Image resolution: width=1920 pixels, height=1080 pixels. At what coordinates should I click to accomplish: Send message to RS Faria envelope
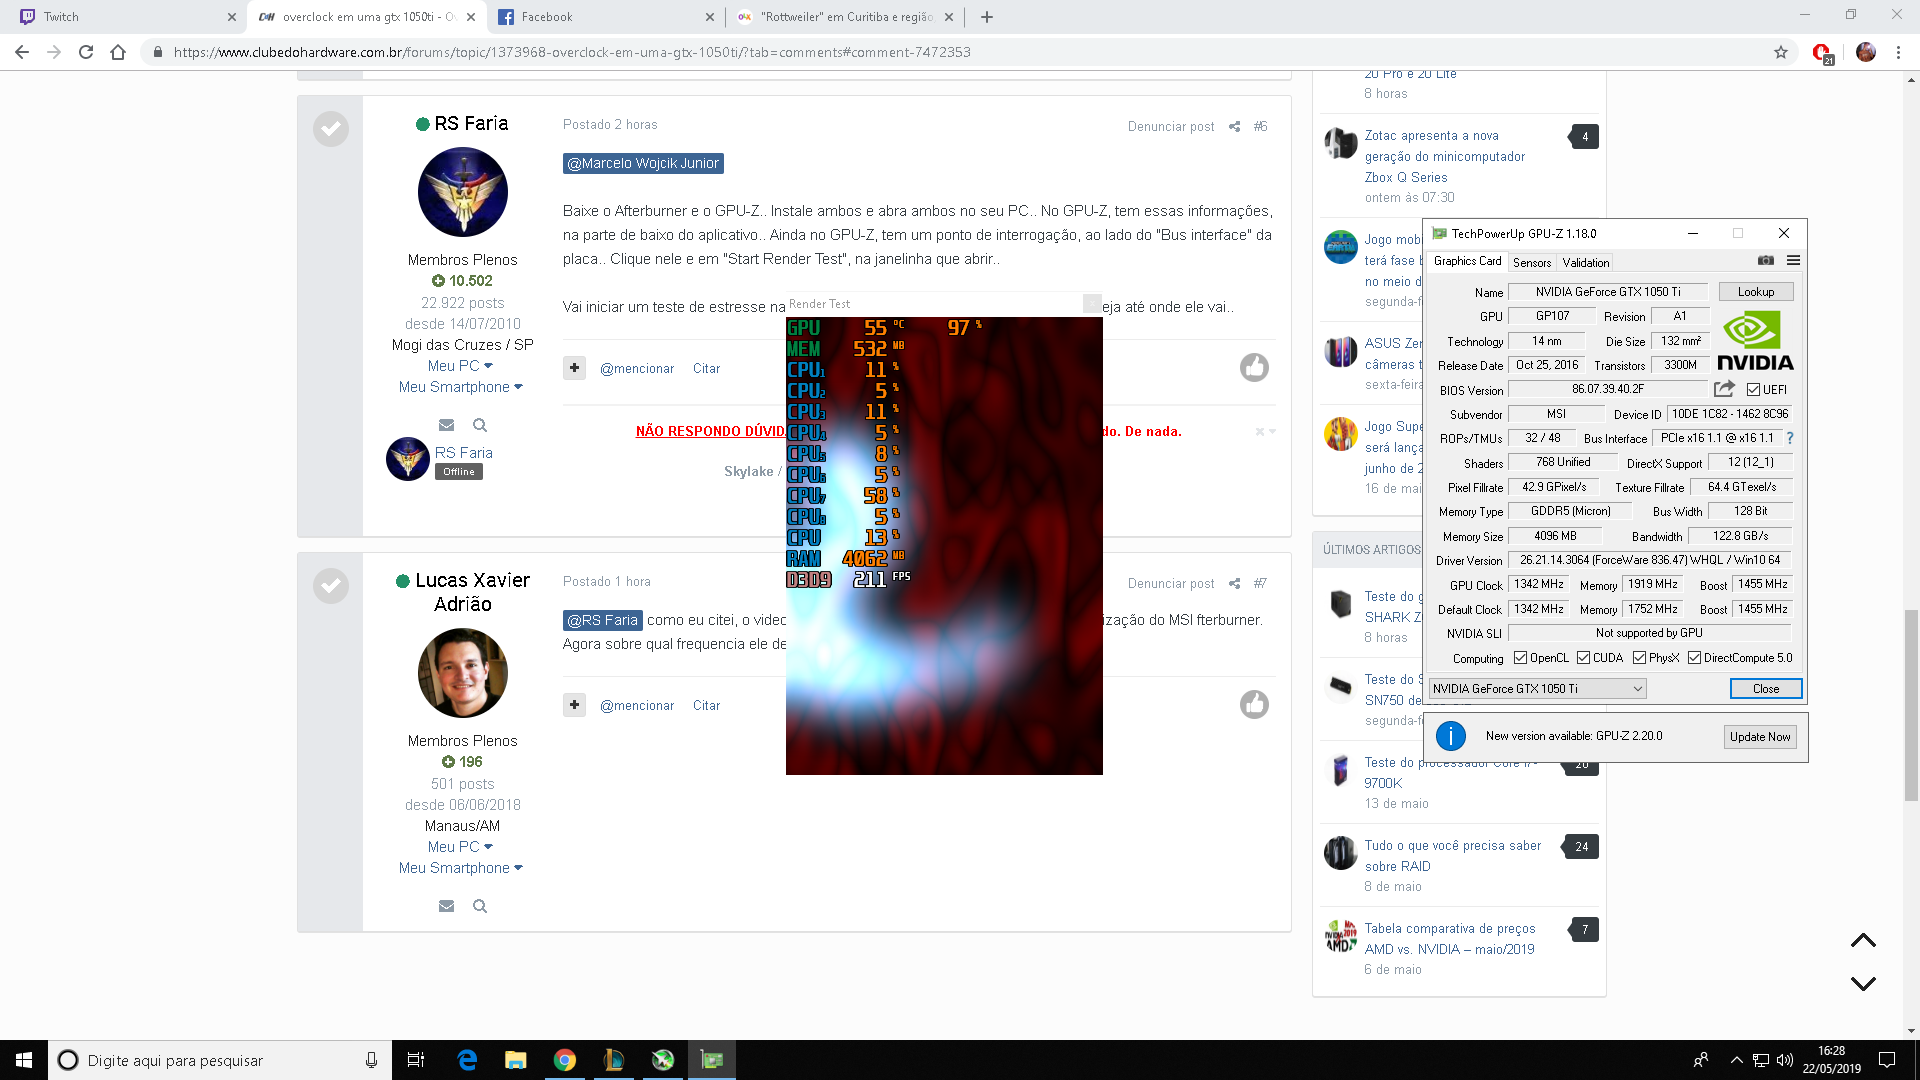[x=446, y=425]
